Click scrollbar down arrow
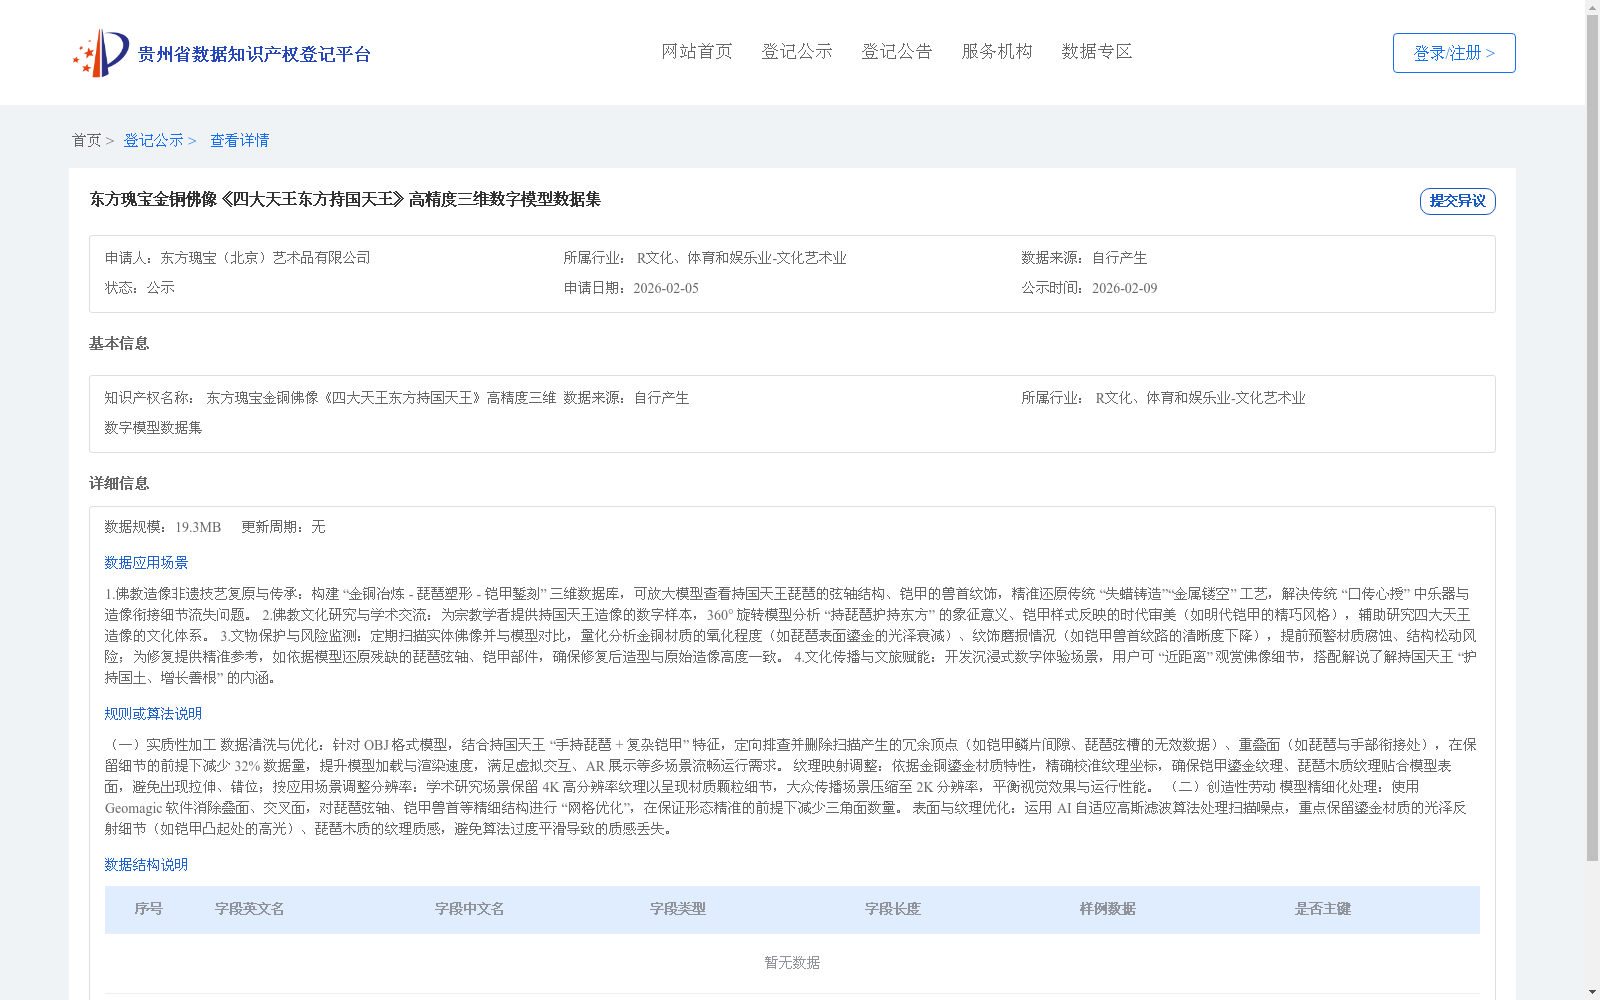The width and height of the screenshot is (1600, 1000). (x=1592, y=992)
